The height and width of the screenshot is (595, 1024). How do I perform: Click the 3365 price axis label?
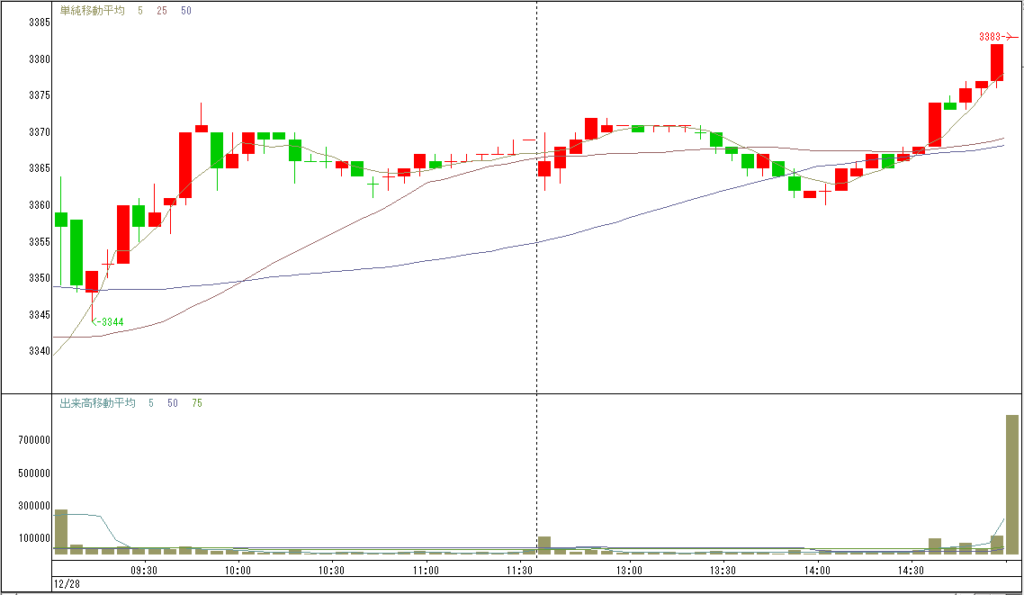click(39, 169)
